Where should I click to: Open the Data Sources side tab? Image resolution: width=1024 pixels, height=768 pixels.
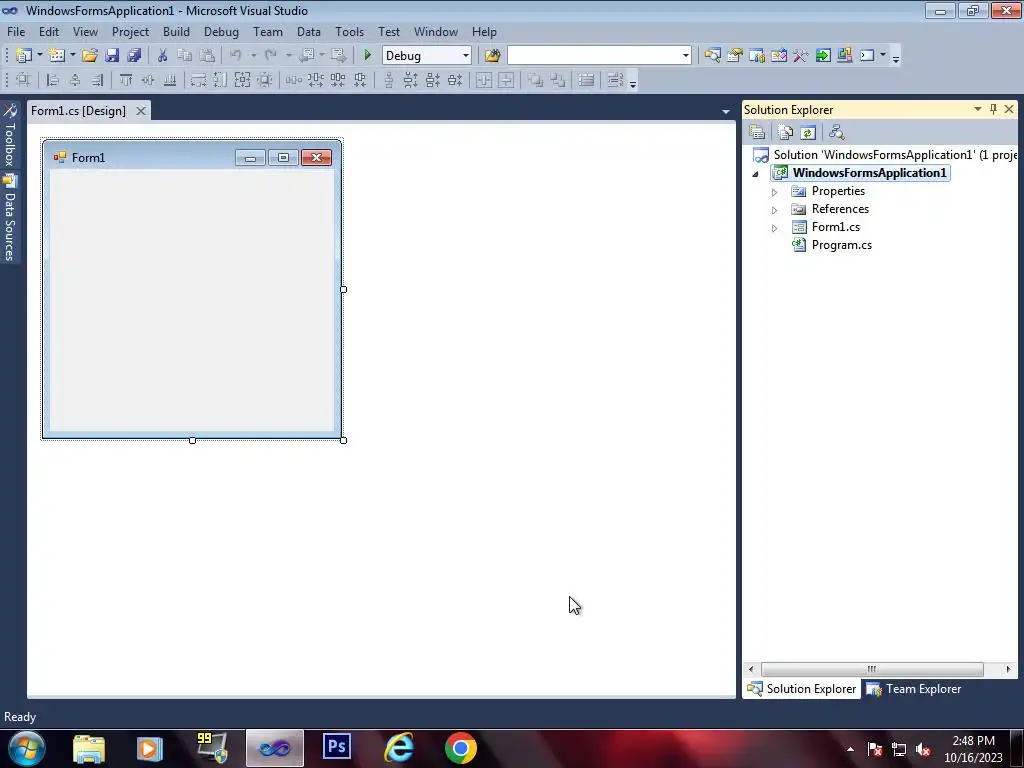tap(10, 218)
